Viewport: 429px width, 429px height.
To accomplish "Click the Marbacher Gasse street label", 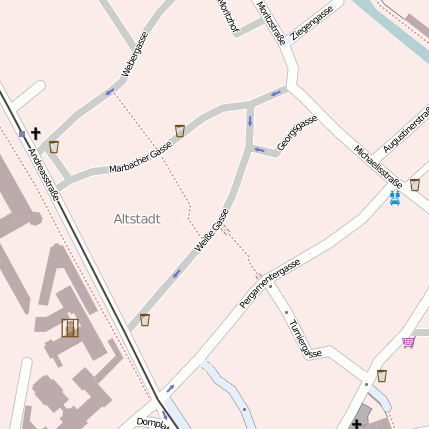I will (141, 157).
